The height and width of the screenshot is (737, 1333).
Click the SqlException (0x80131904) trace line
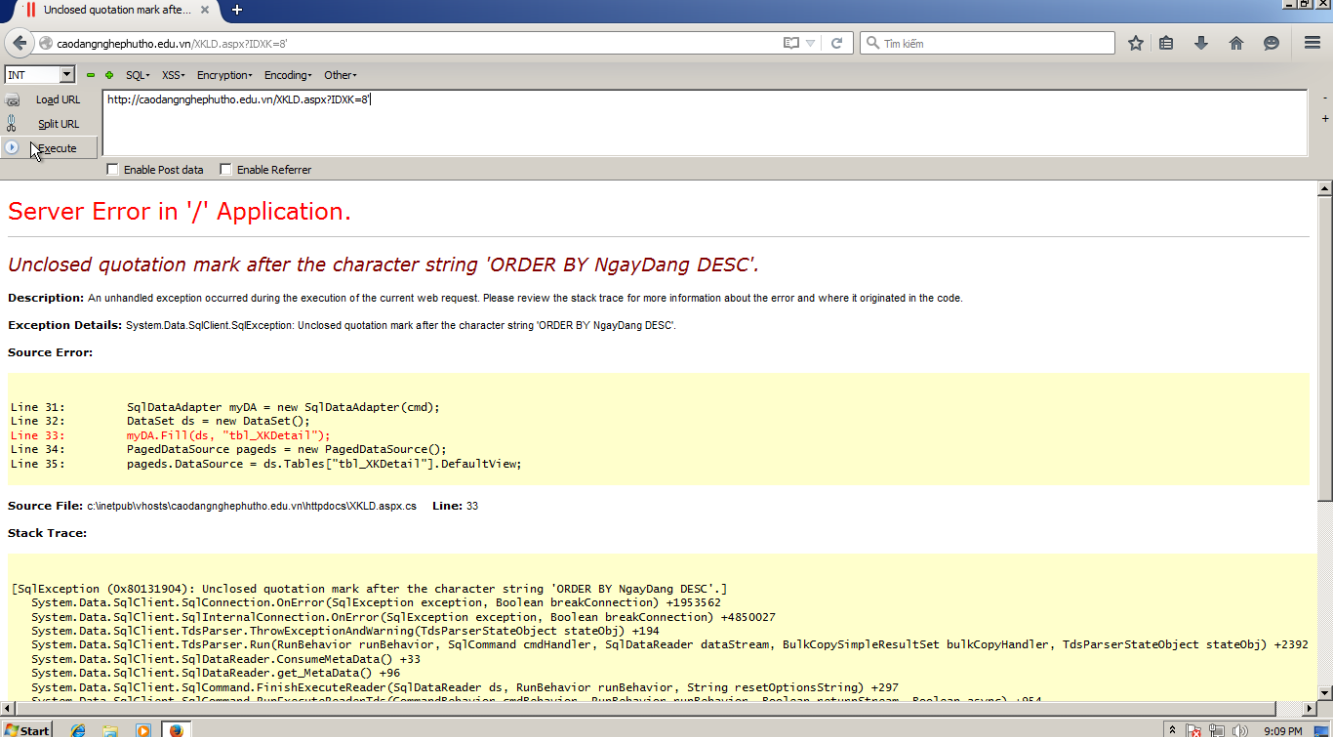(x=369, y=589)
